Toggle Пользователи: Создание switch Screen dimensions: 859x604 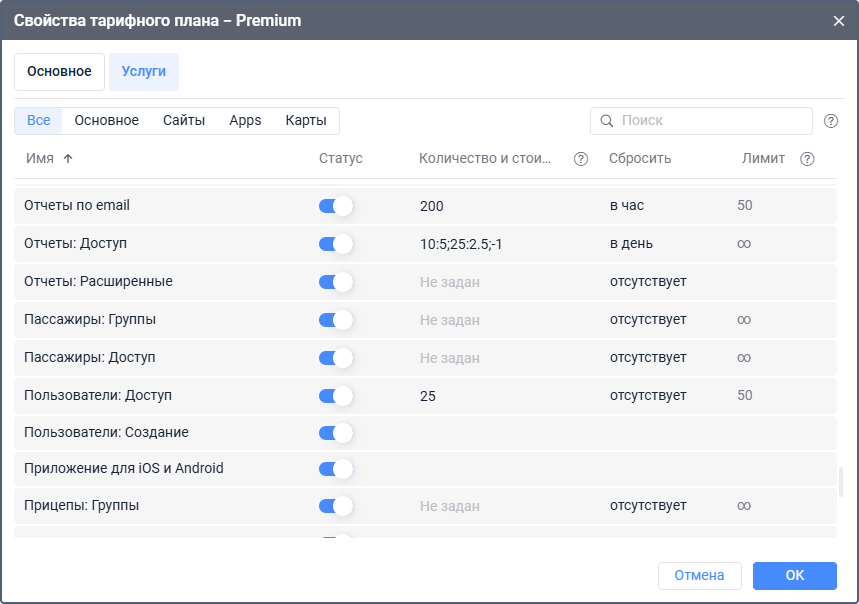click(x=336, y=433)
